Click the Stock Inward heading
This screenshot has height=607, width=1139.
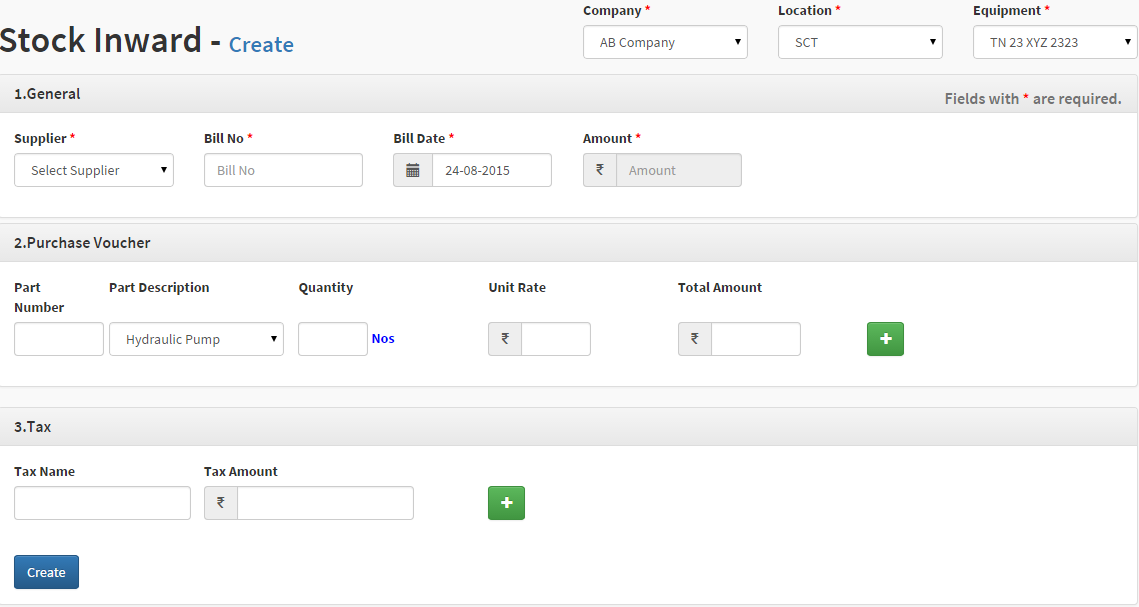[x=101, y=39]
